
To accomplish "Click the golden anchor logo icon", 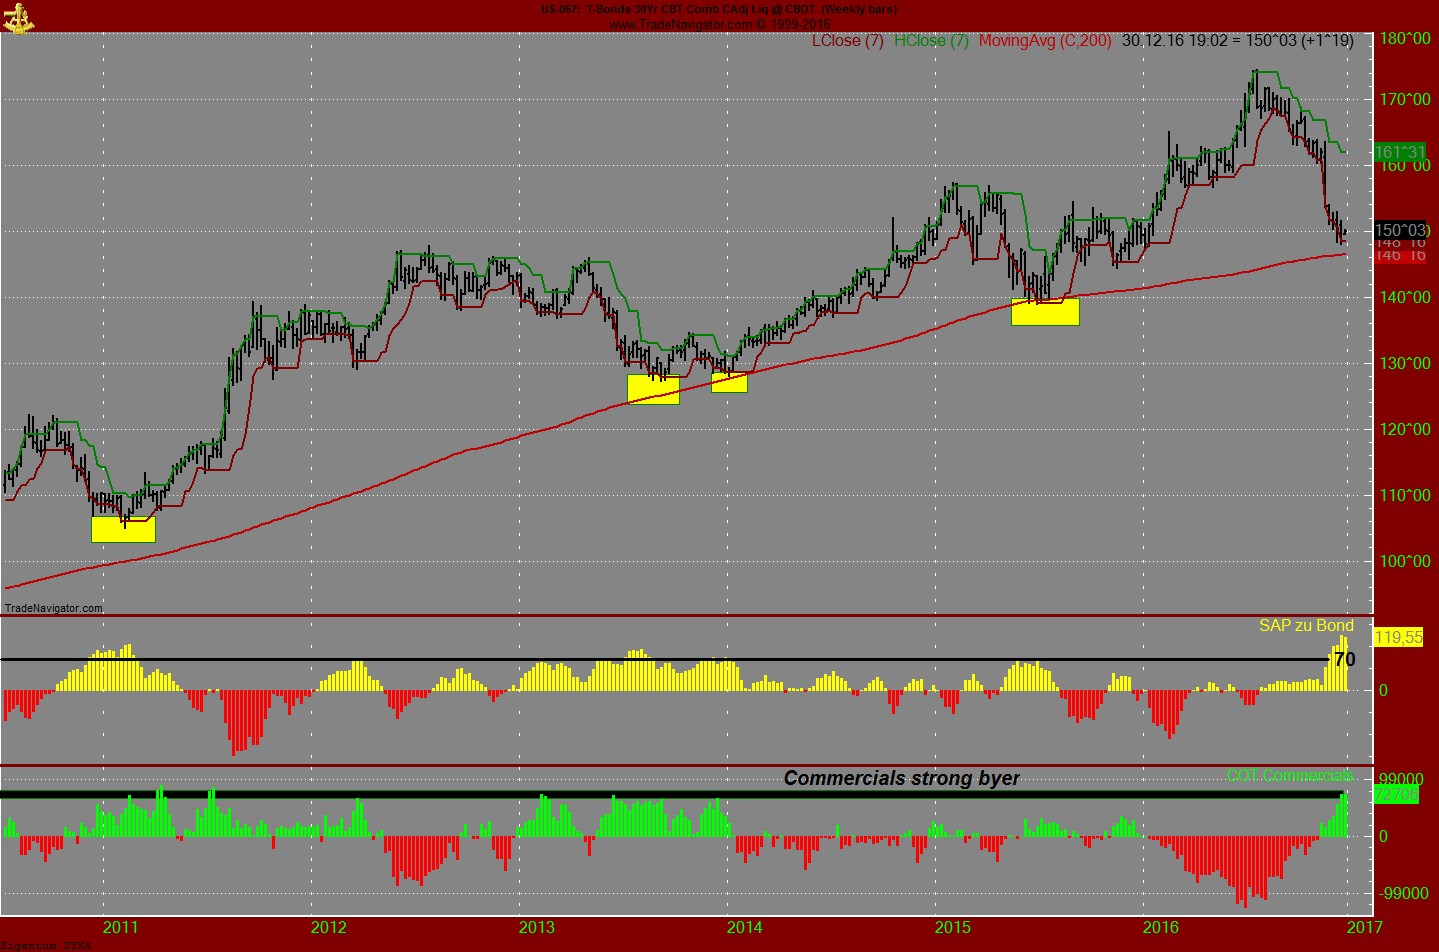I will pyautogui.click(x=20, y=18).
